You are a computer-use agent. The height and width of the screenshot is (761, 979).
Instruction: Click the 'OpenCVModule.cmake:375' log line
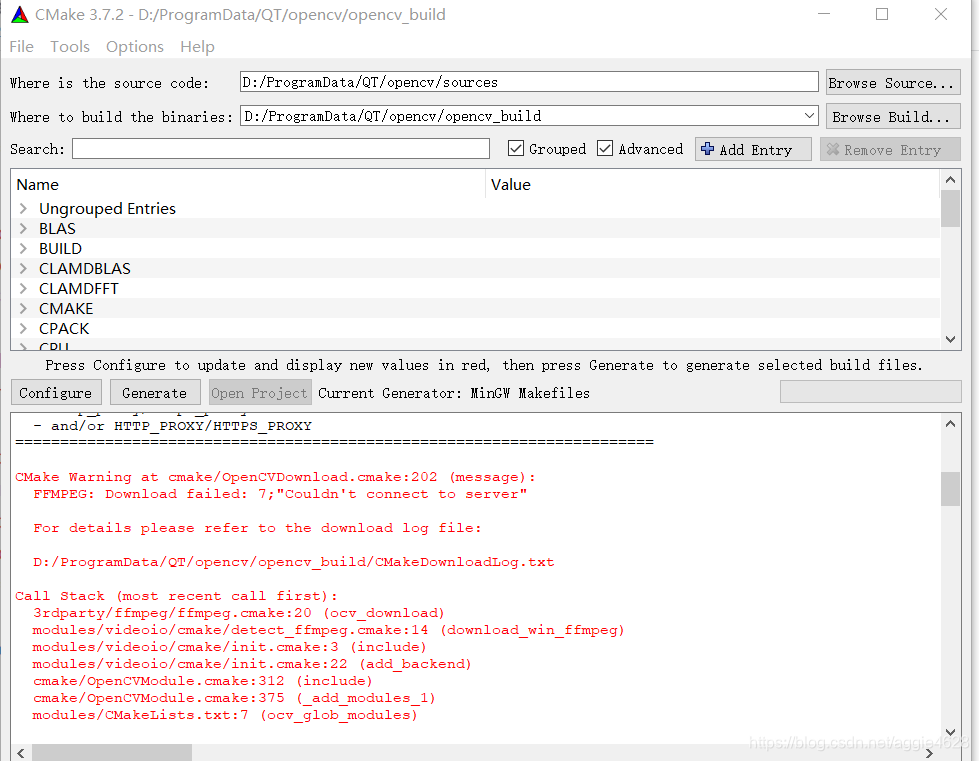pos(234,698)
